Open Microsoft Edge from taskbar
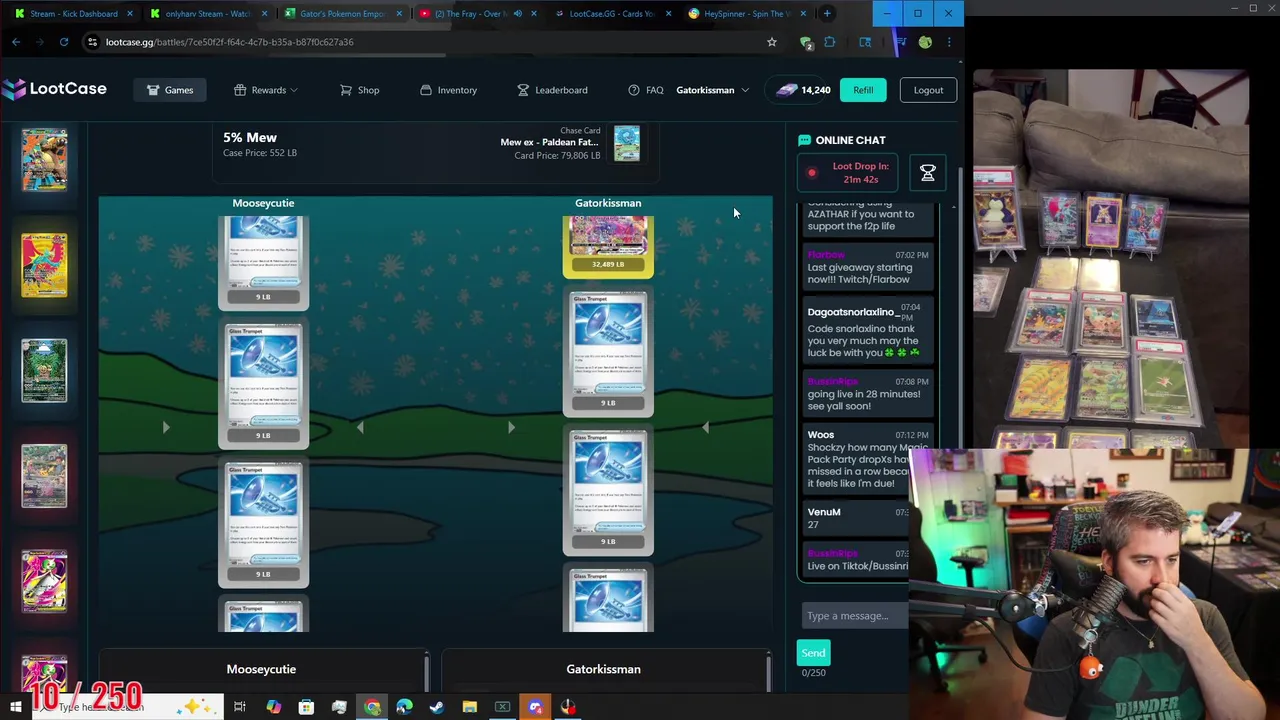 404,708
